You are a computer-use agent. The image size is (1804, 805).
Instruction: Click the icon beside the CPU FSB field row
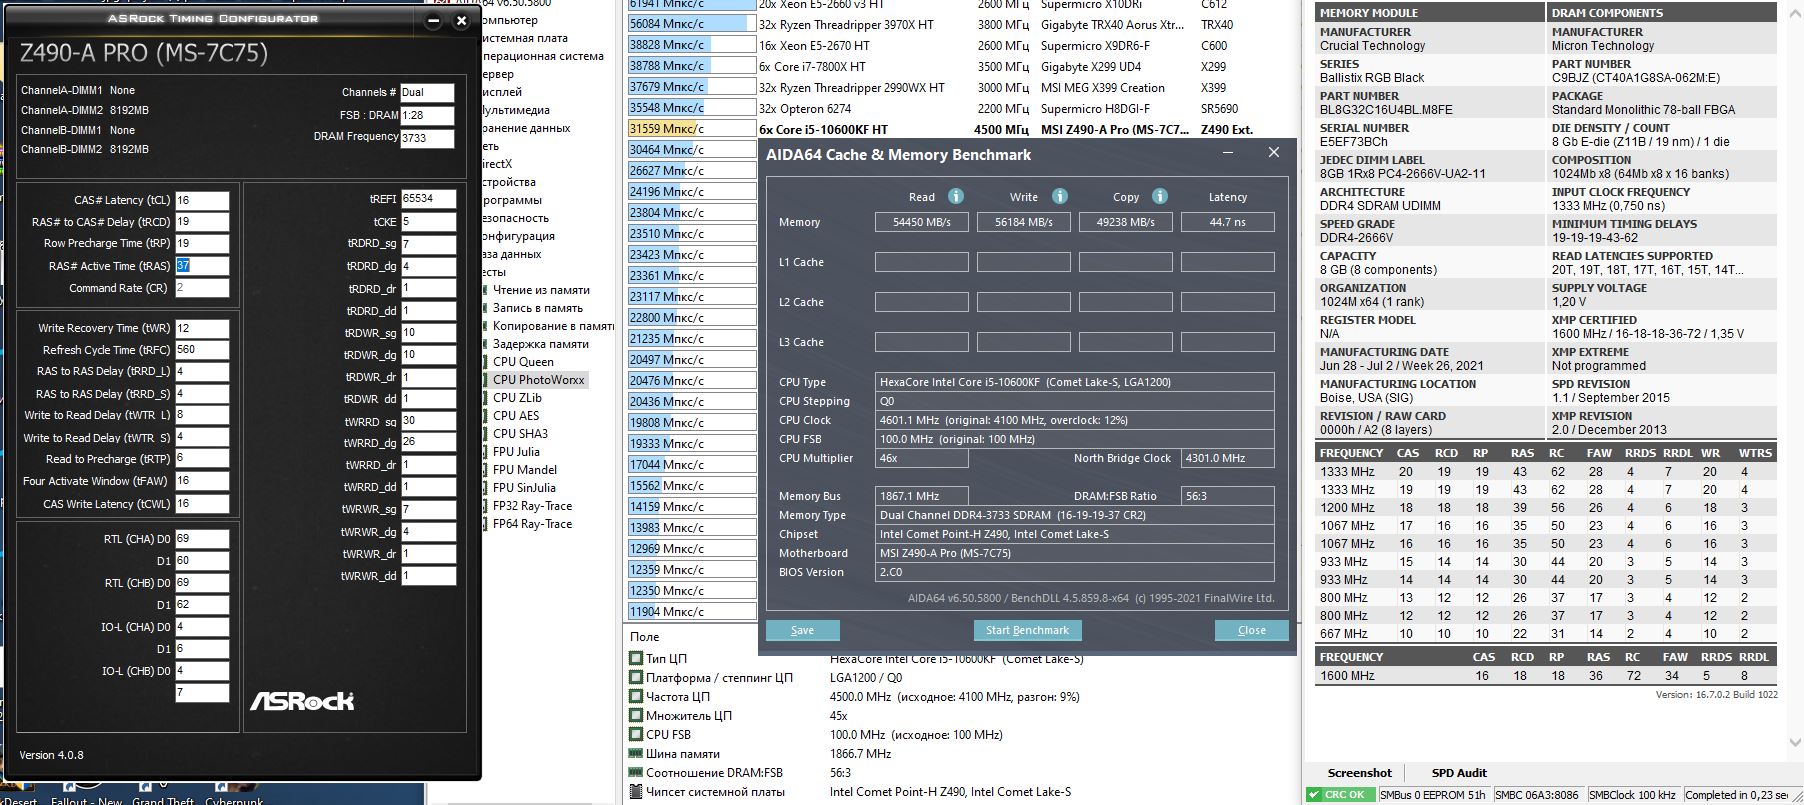tap(635, 734)
